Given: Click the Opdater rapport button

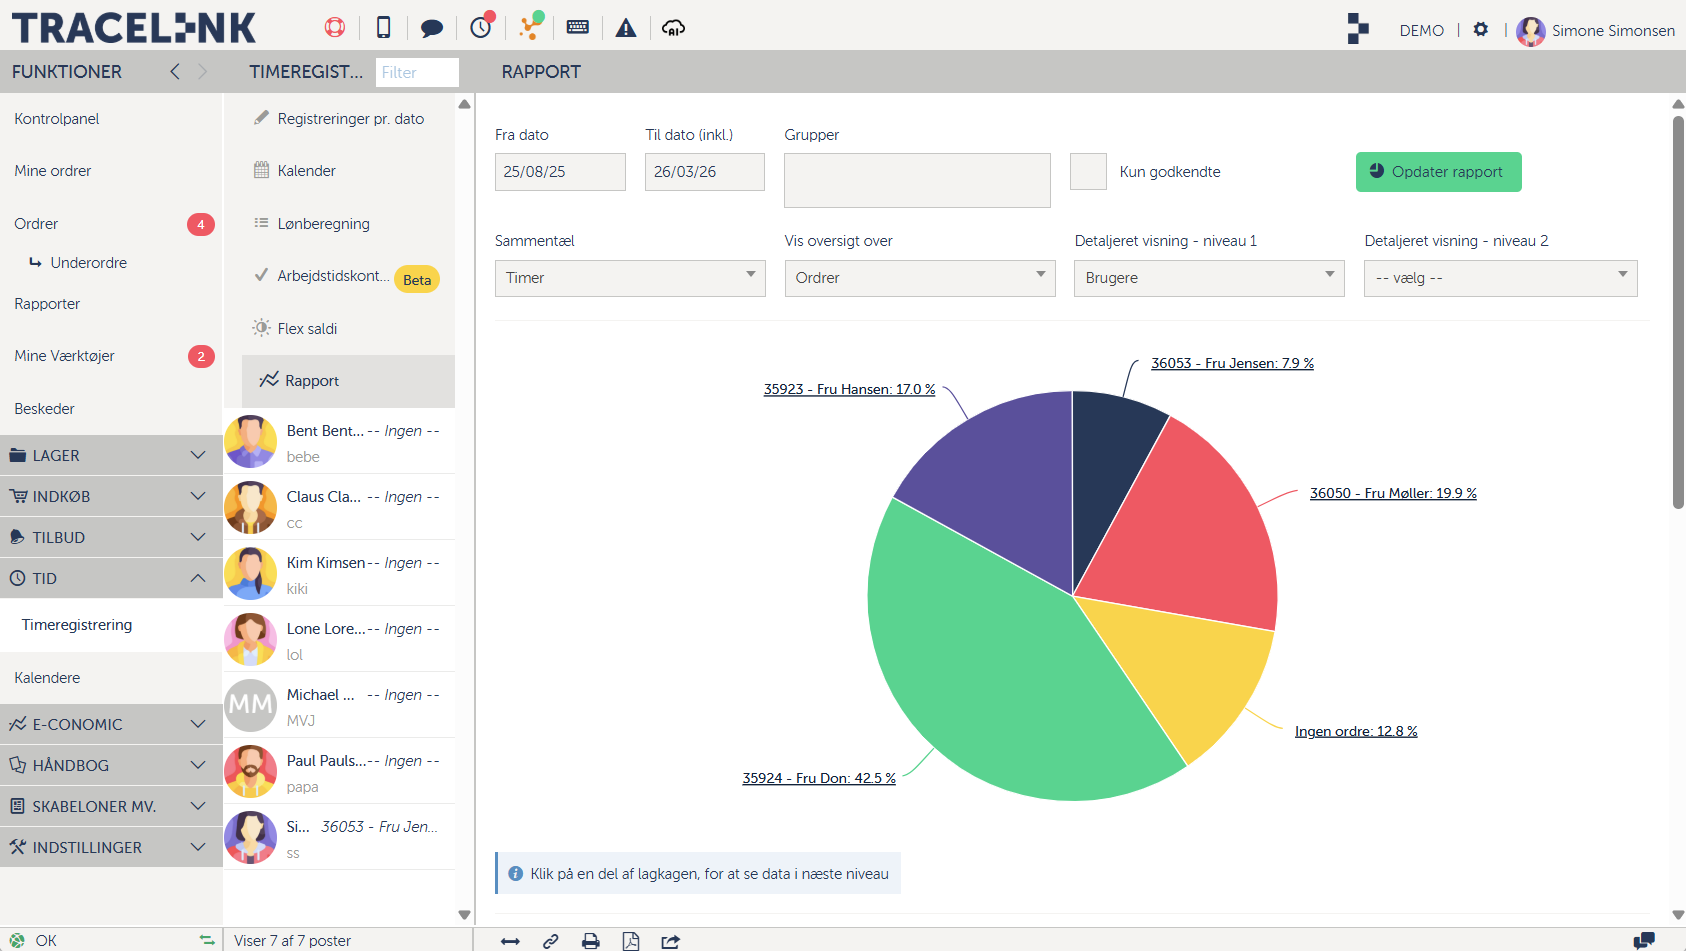Looking at the screenshot, I should (x=1438, y=172).
